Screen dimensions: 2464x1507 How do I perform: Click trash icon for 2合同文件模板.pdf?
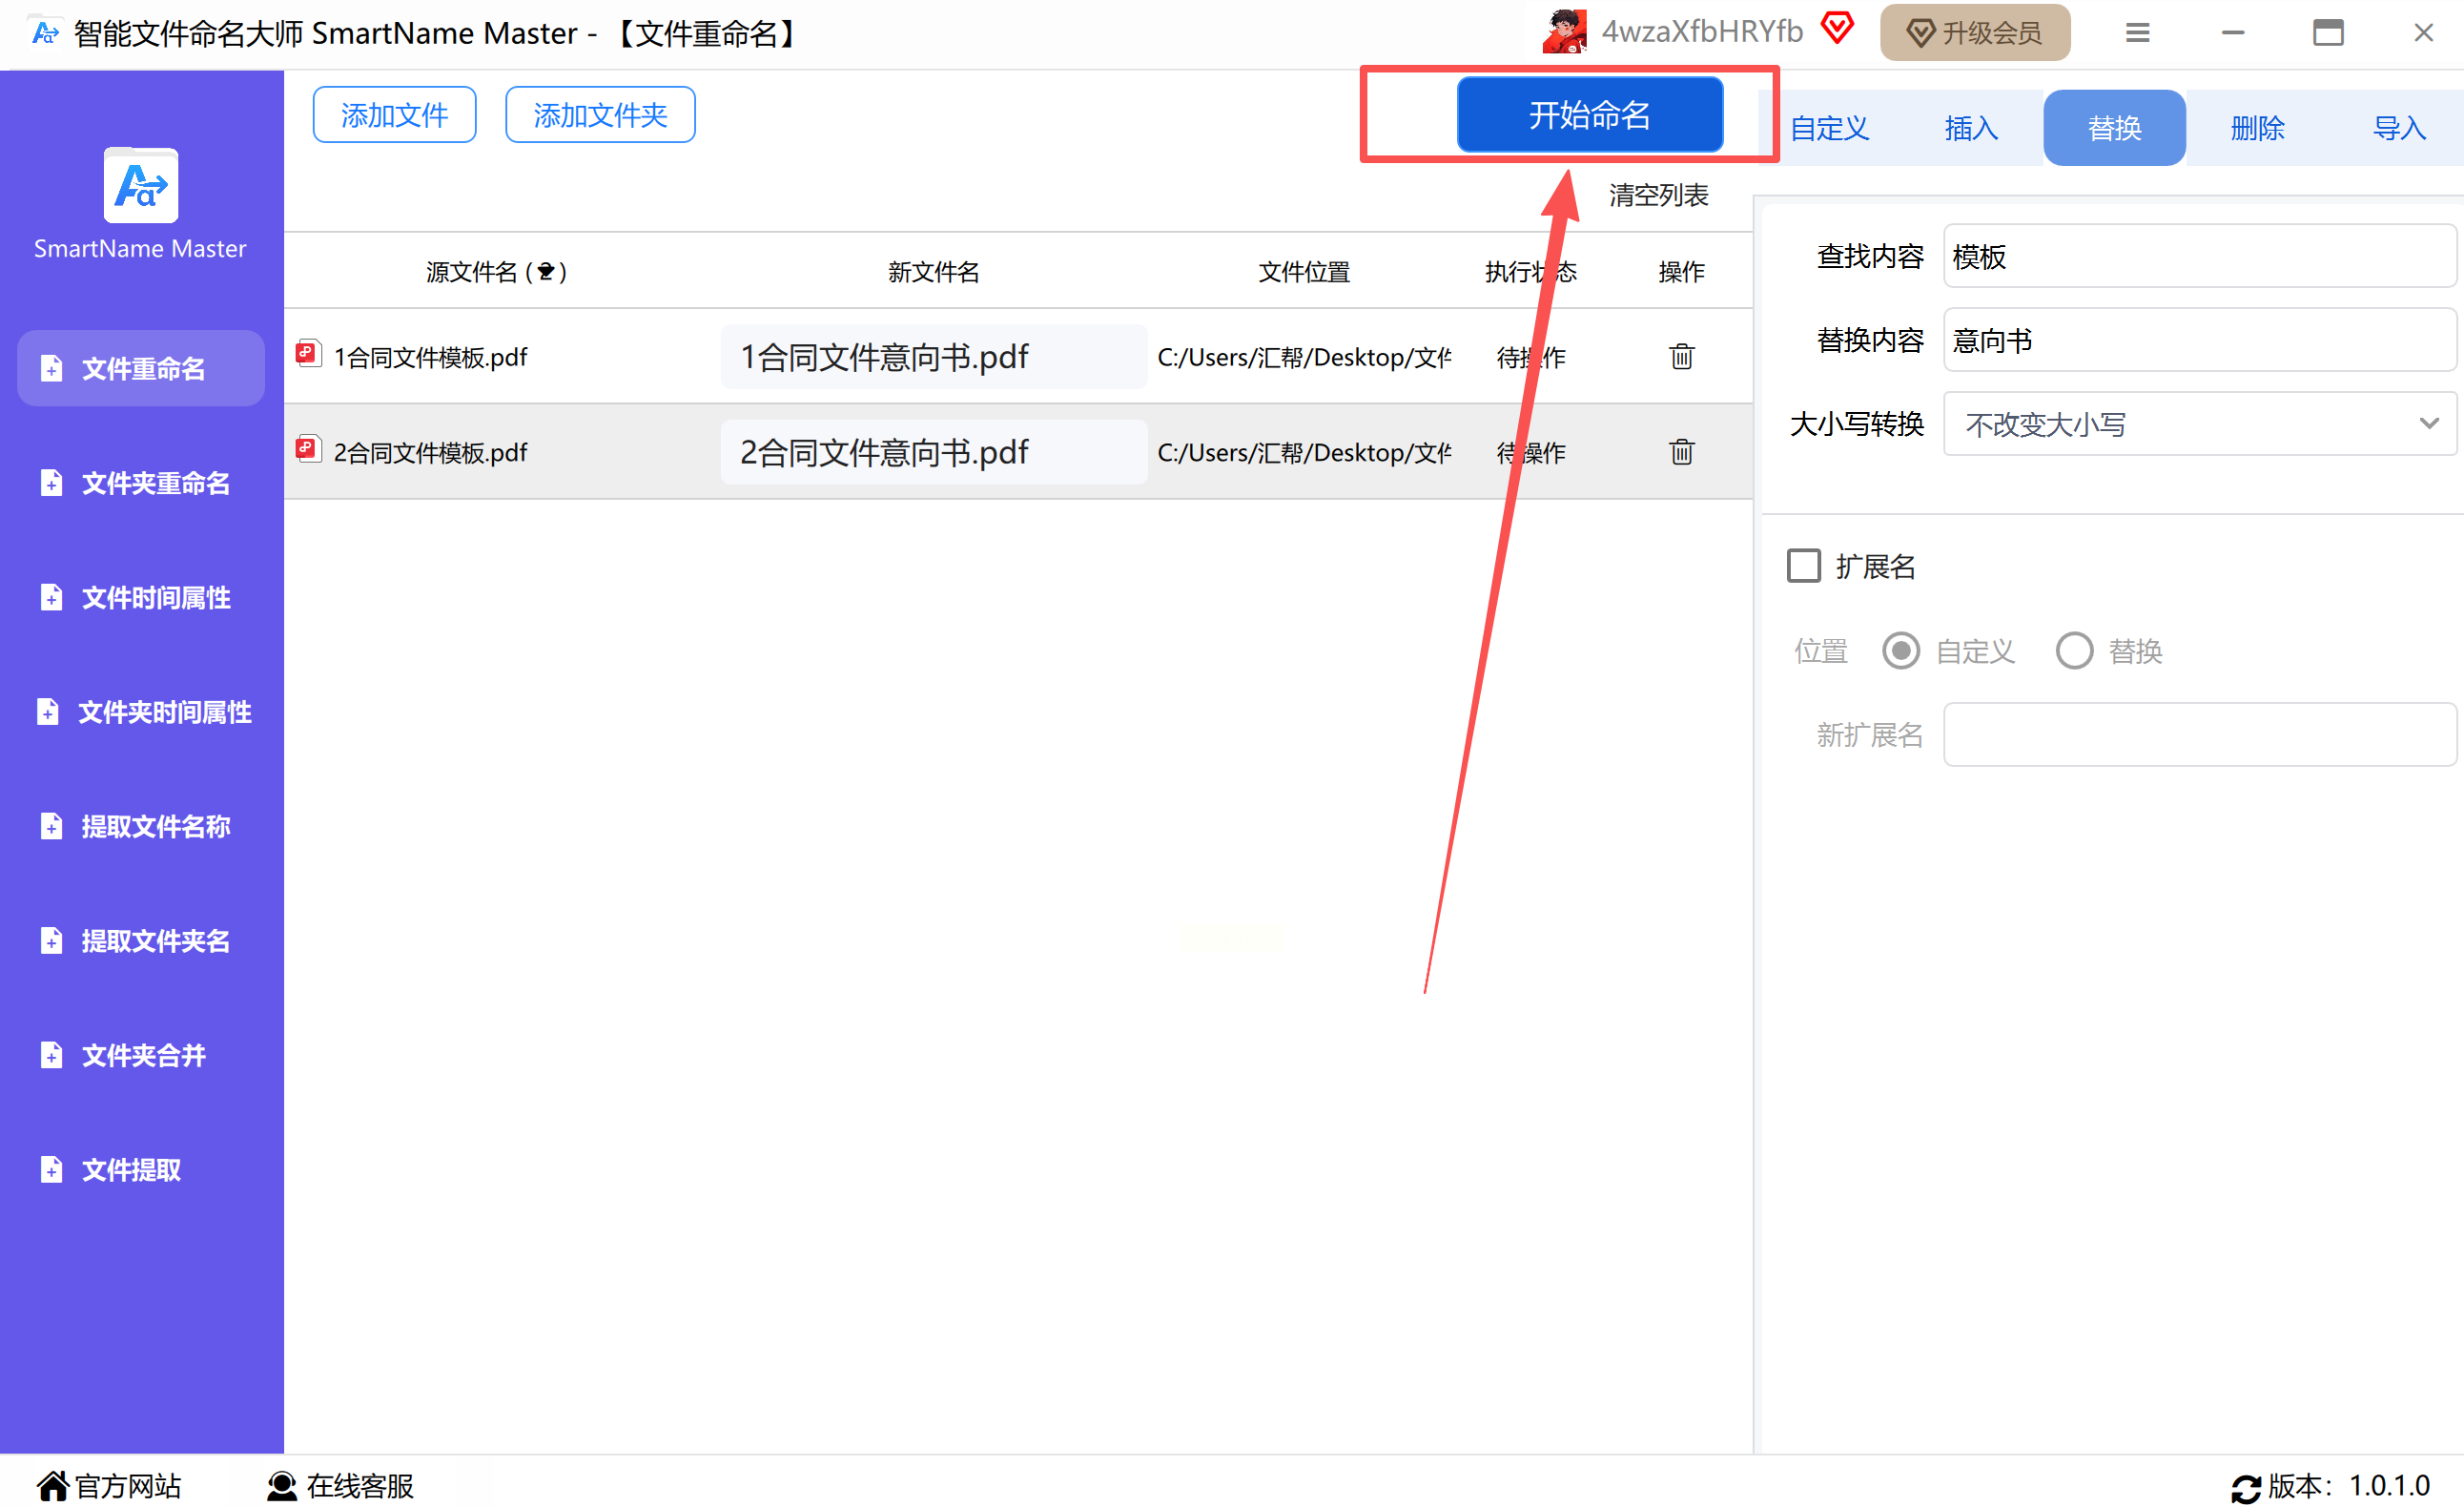pos(1681,452)
